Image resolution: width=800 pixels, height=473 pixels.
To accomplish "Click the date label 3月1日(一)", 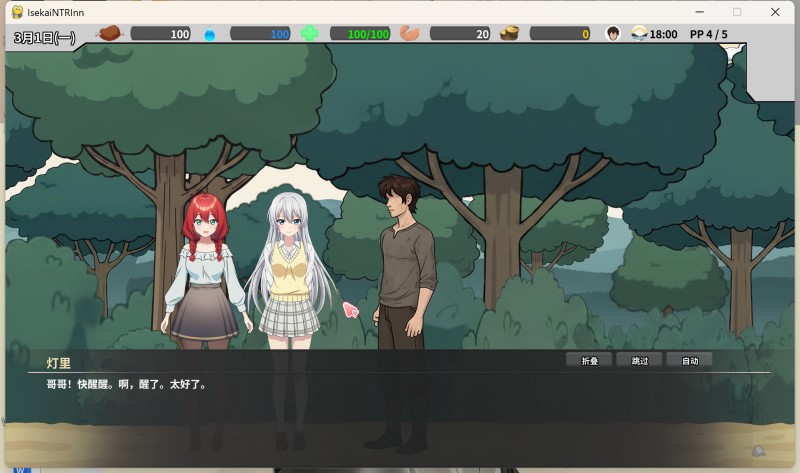I will click(44, 38).
